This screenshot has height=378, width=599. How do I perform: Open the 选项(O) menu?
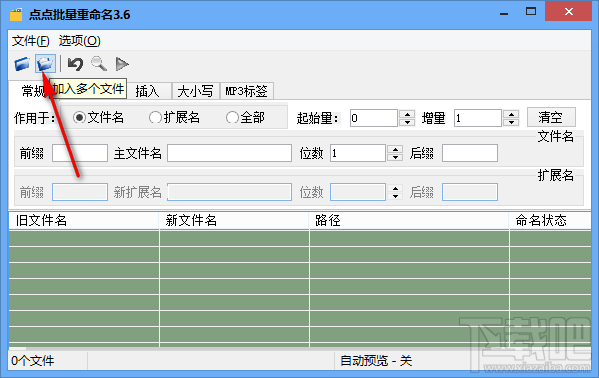click(x=79, y=41)
